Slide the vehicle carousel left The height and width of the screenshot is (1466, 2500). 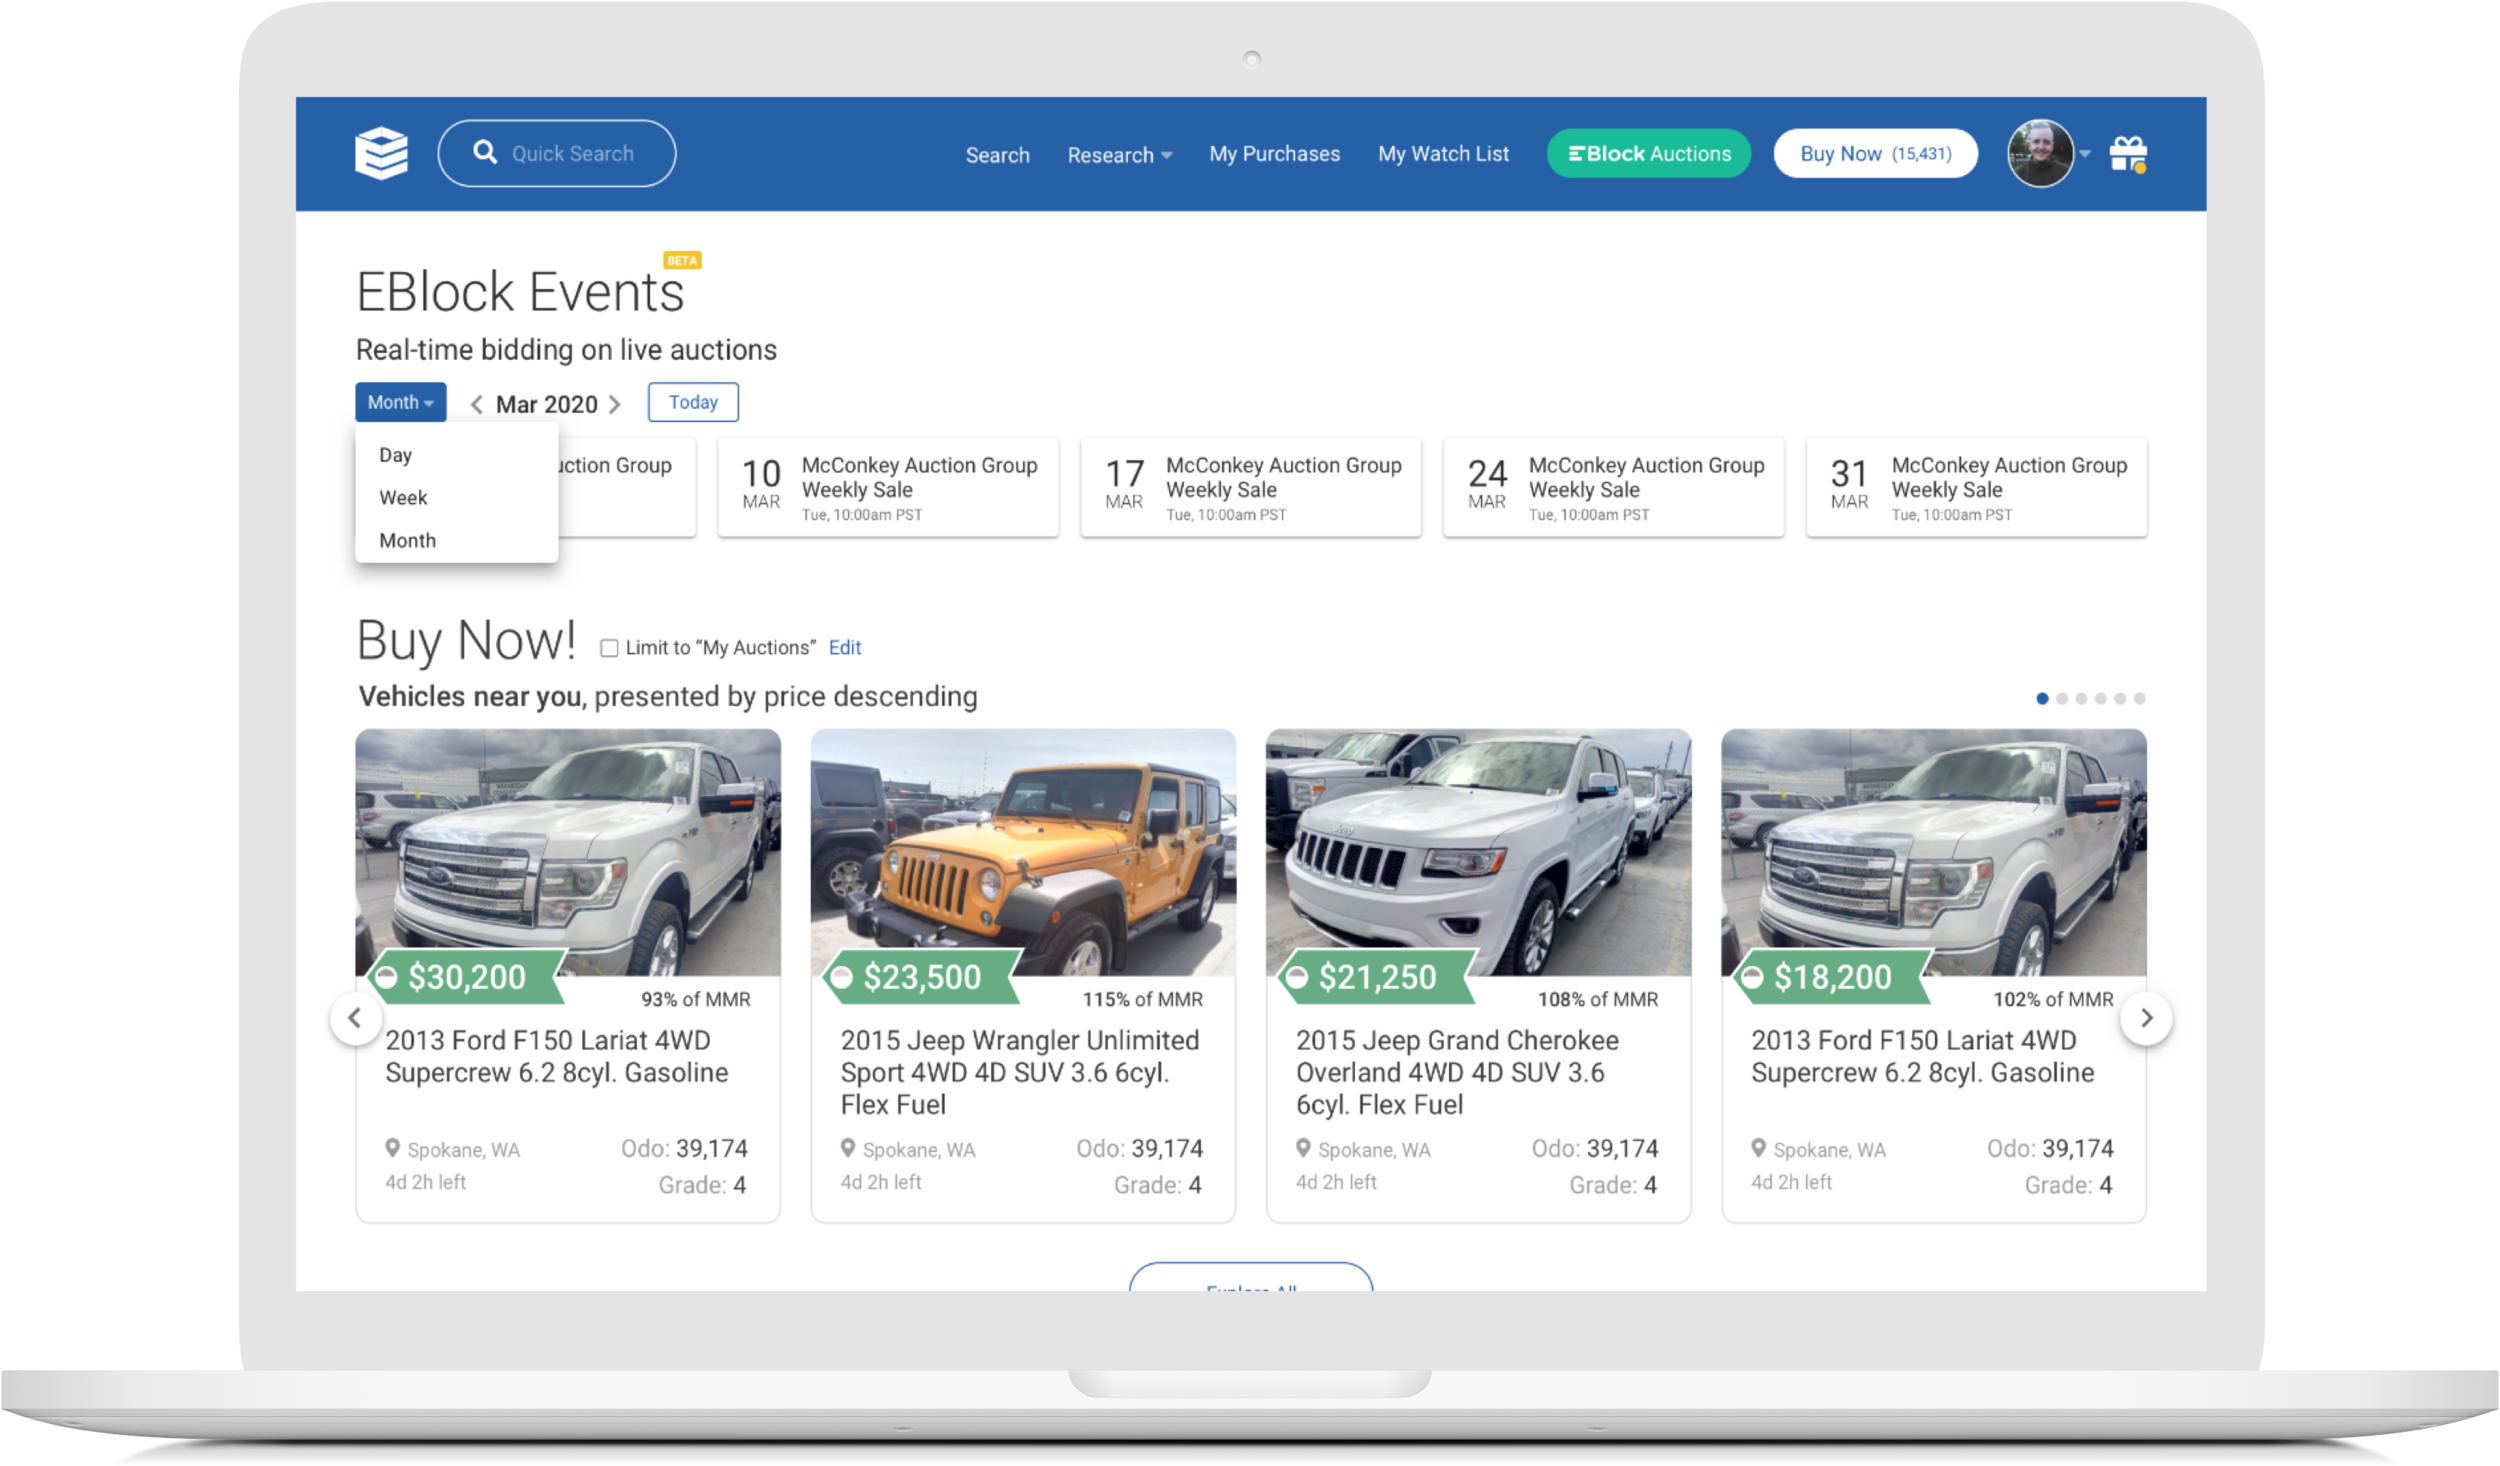tap(355, 1018)
